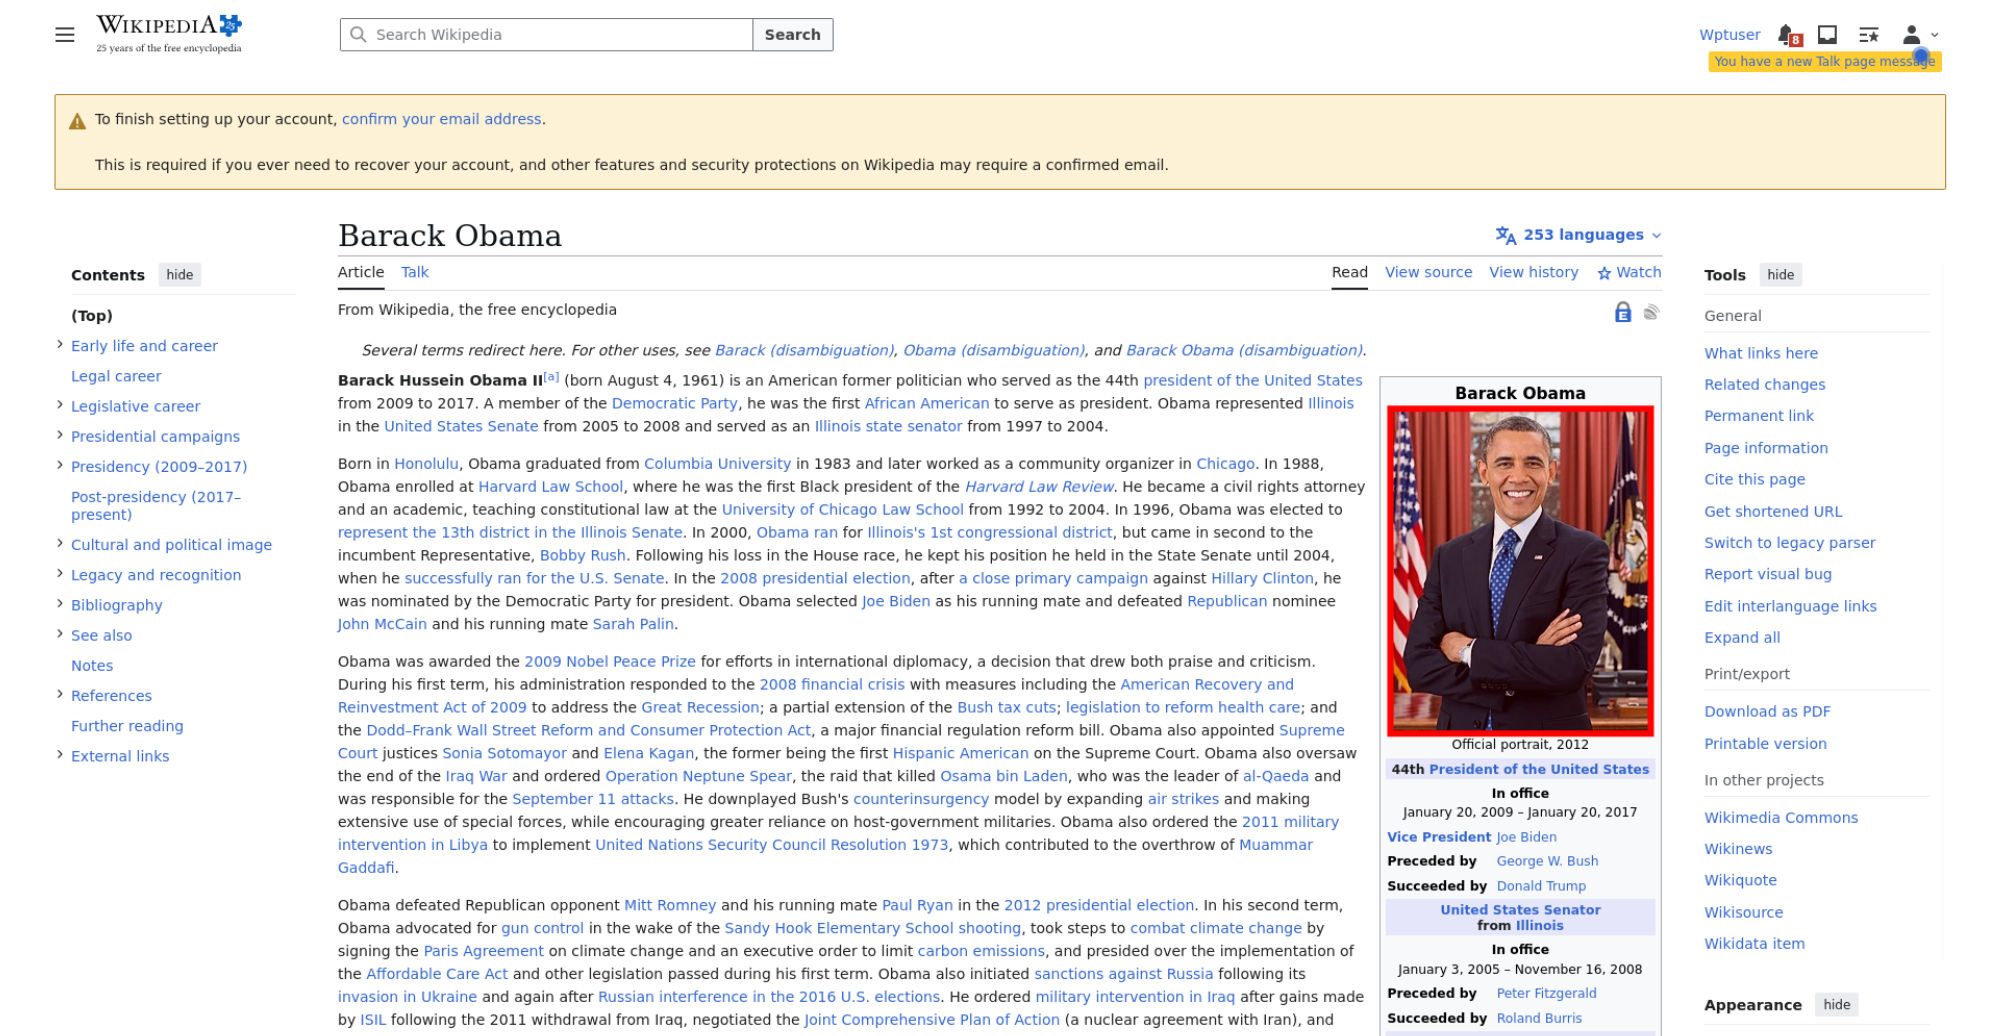
Task: Go to Notes in Contents
Action: click(92, 666)
